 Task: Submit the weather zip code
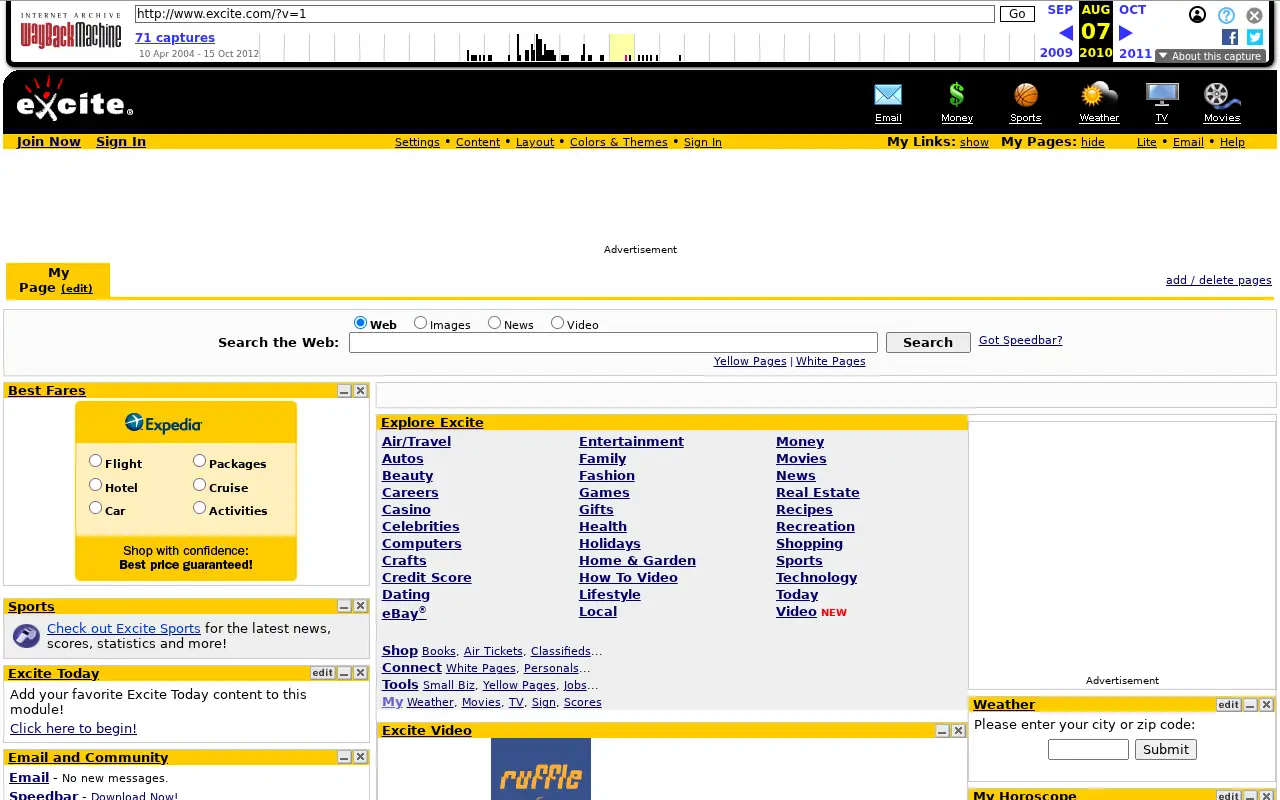(1166, 749)
